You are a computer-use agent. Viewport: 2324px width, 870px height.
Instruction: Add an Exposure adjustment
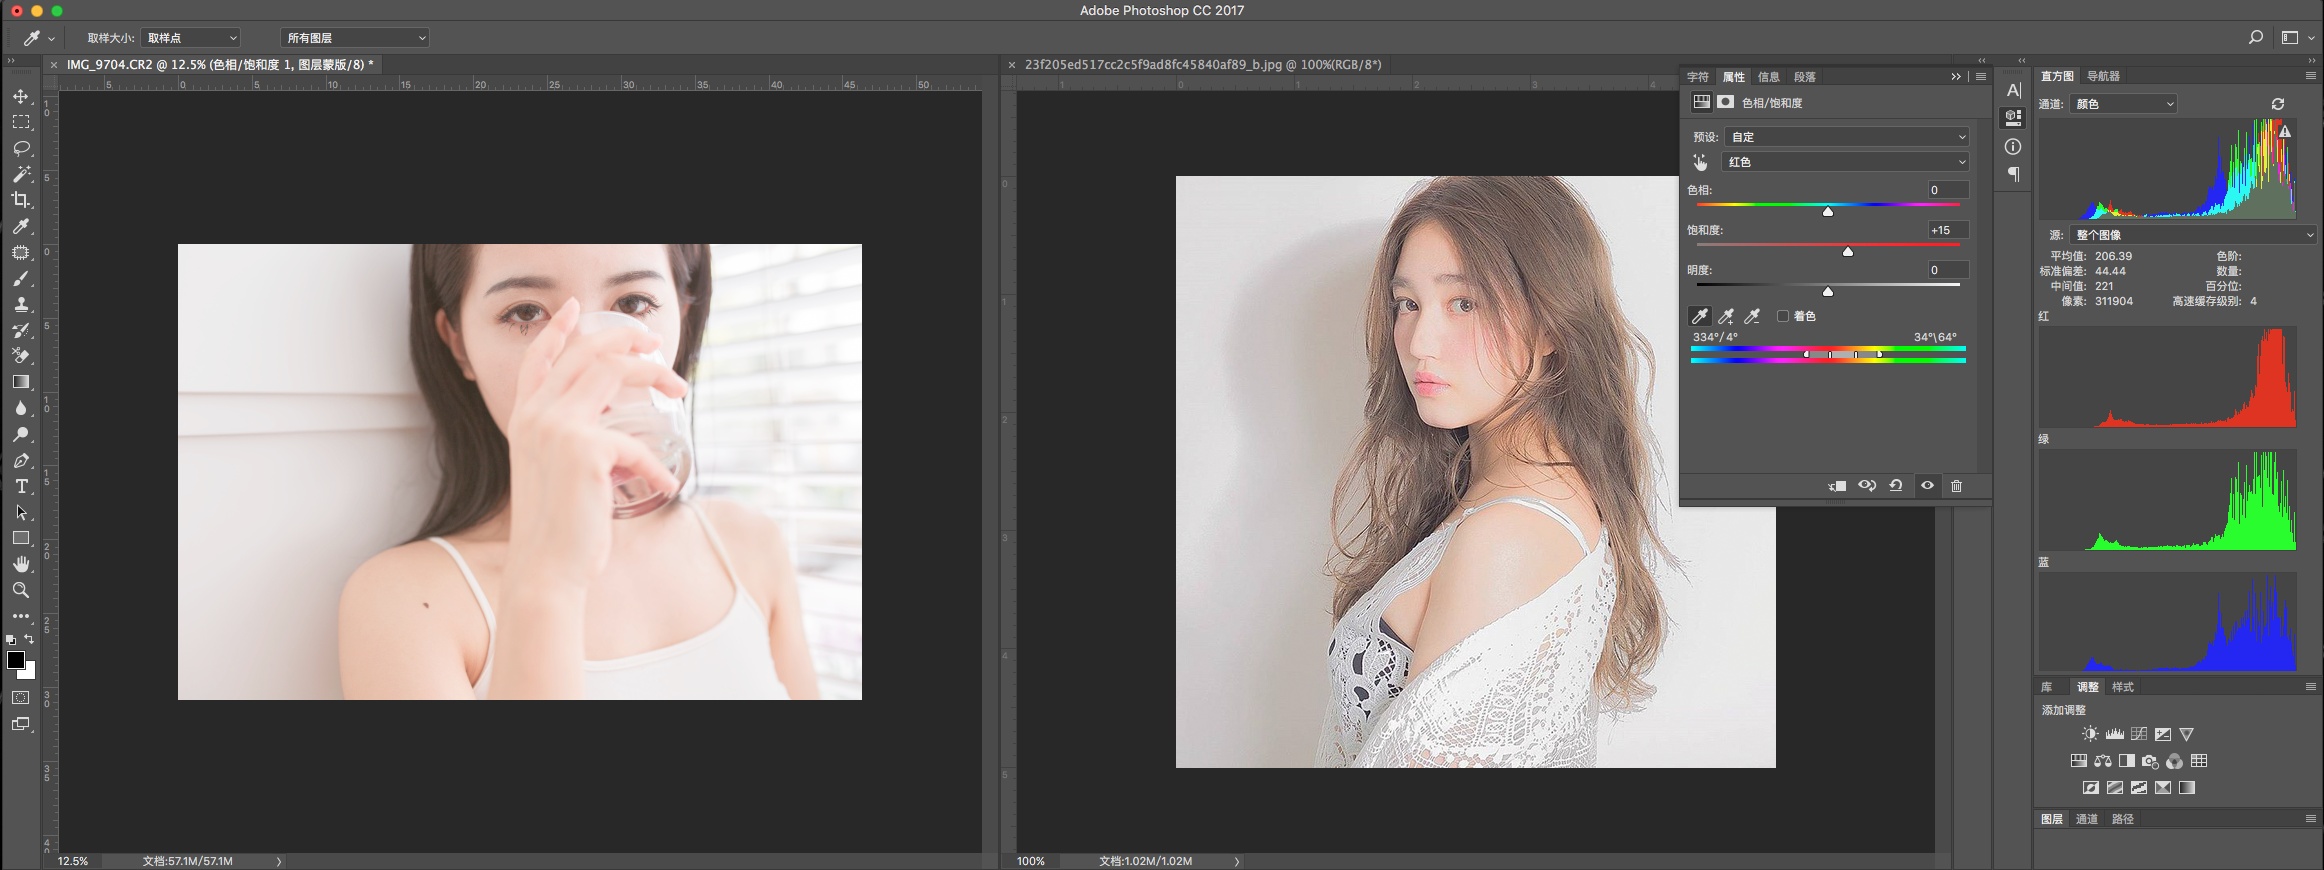2163,734
